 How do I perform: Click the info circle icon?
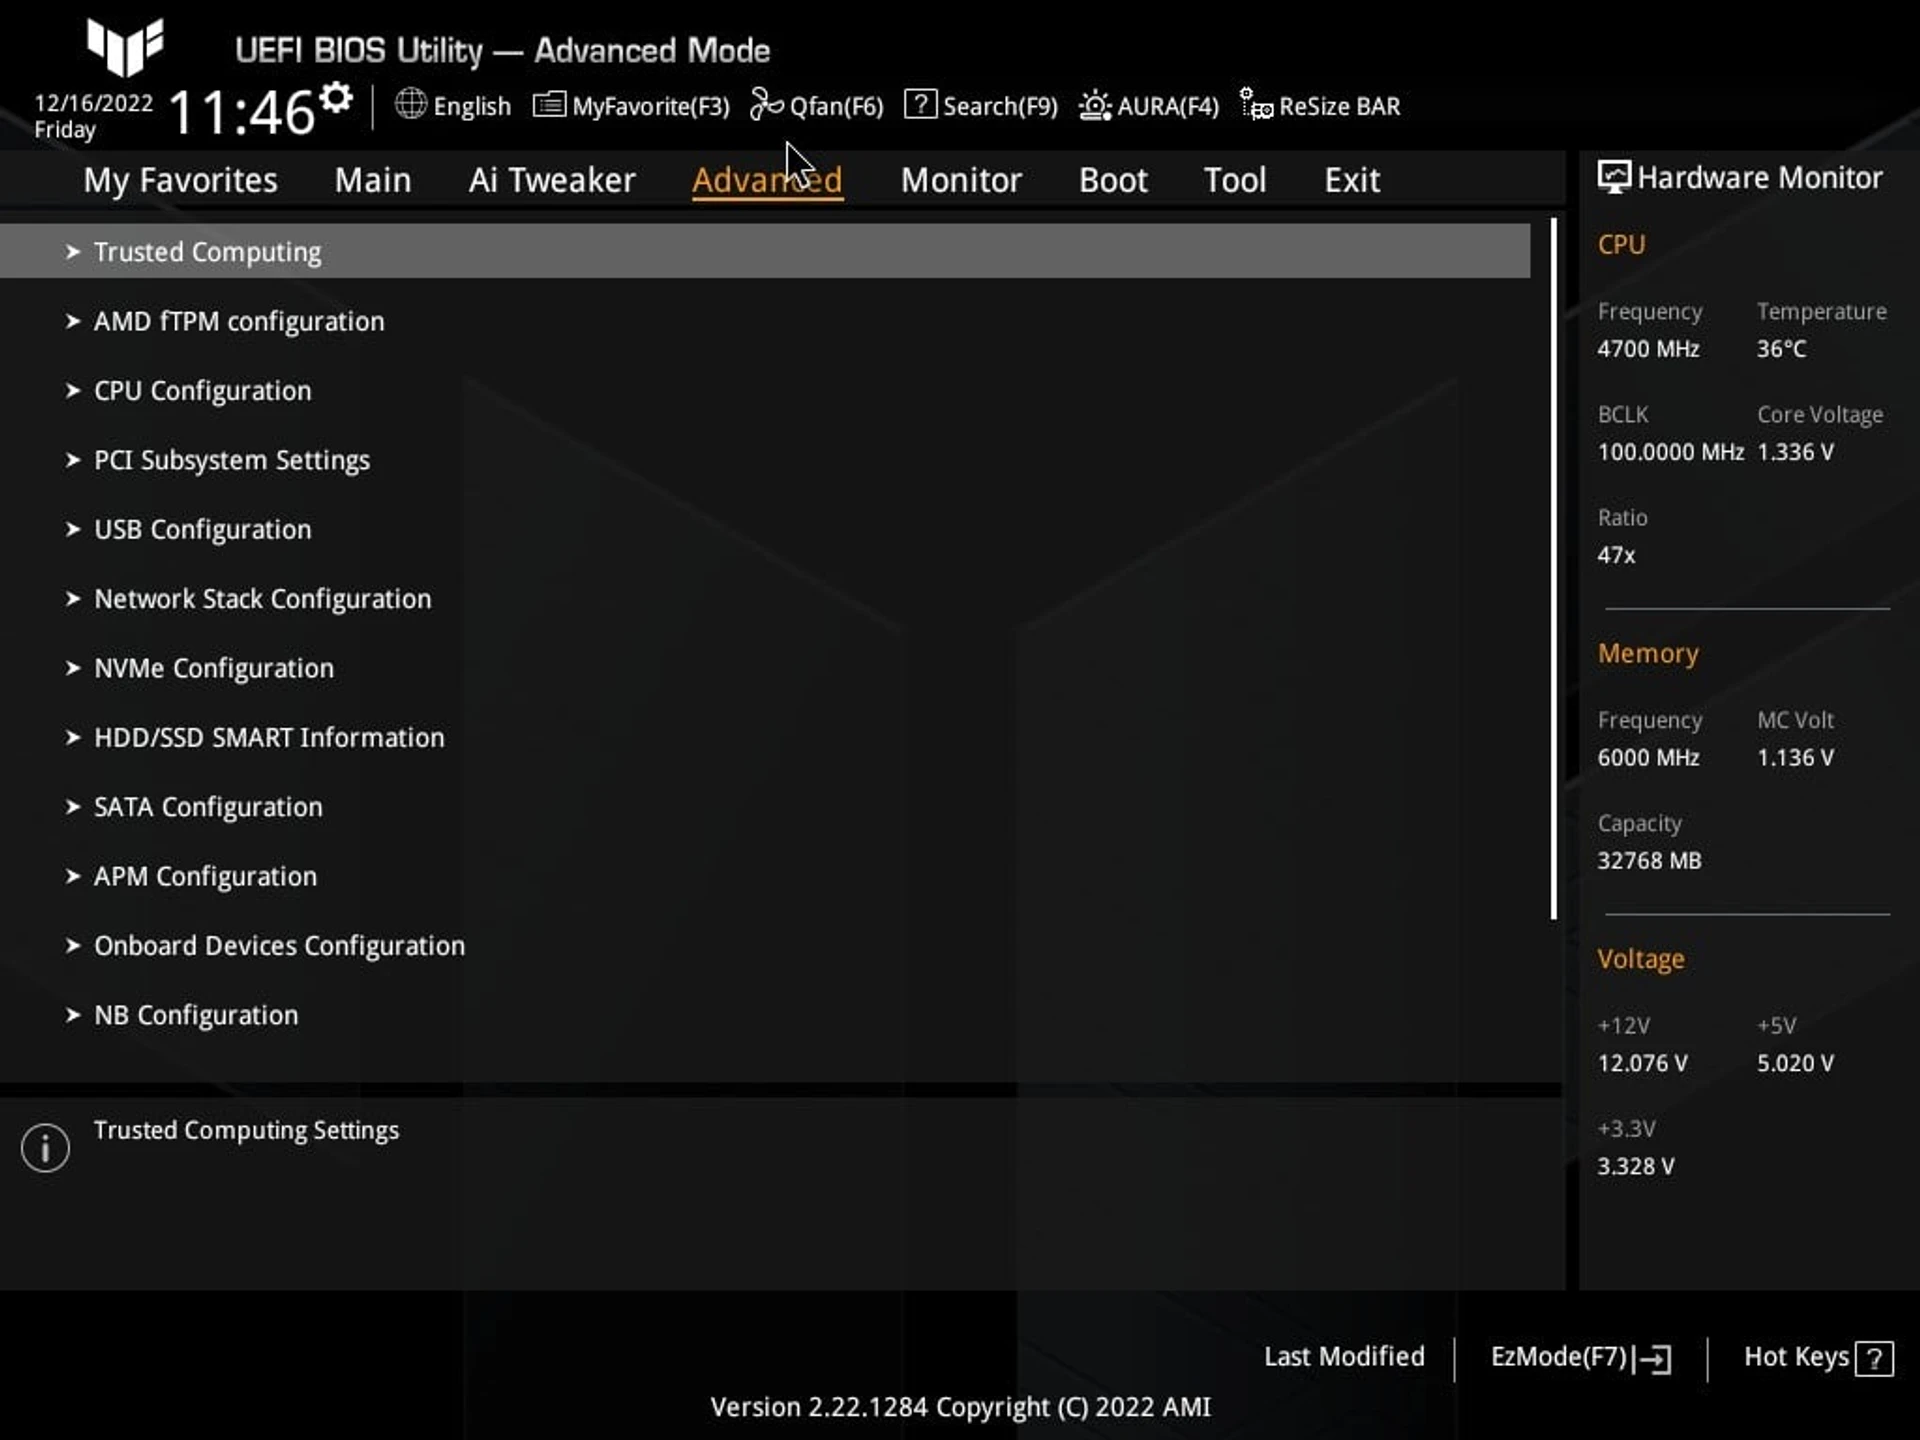click(x=45, y=1147)
